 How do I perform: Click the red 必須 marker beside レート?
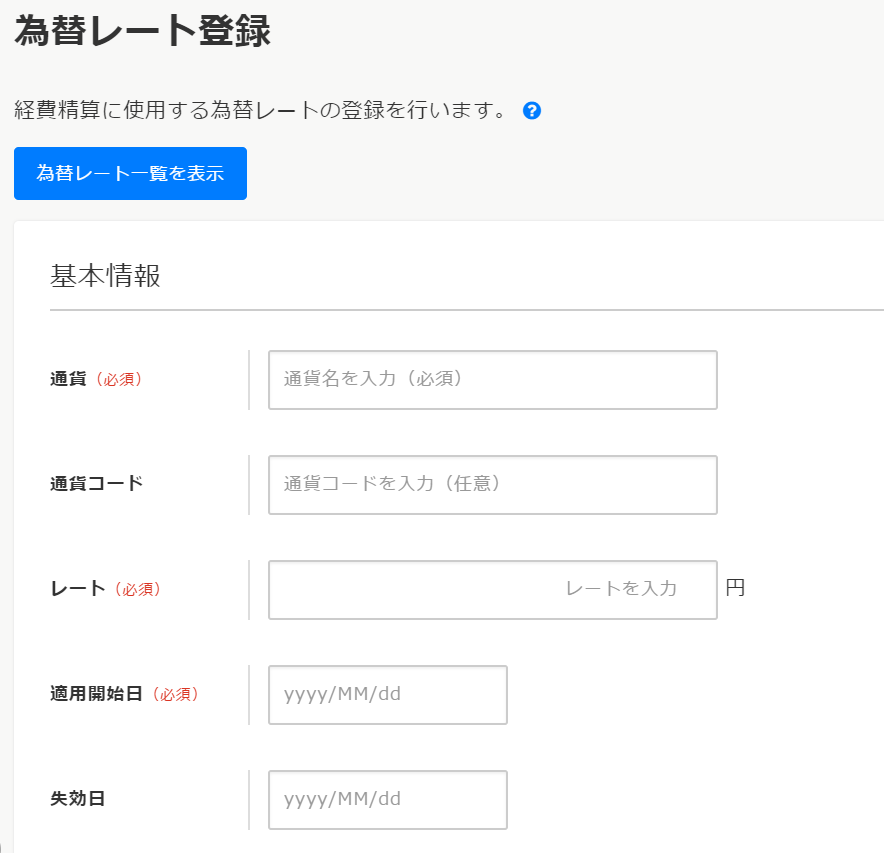[x=138, y=589]
